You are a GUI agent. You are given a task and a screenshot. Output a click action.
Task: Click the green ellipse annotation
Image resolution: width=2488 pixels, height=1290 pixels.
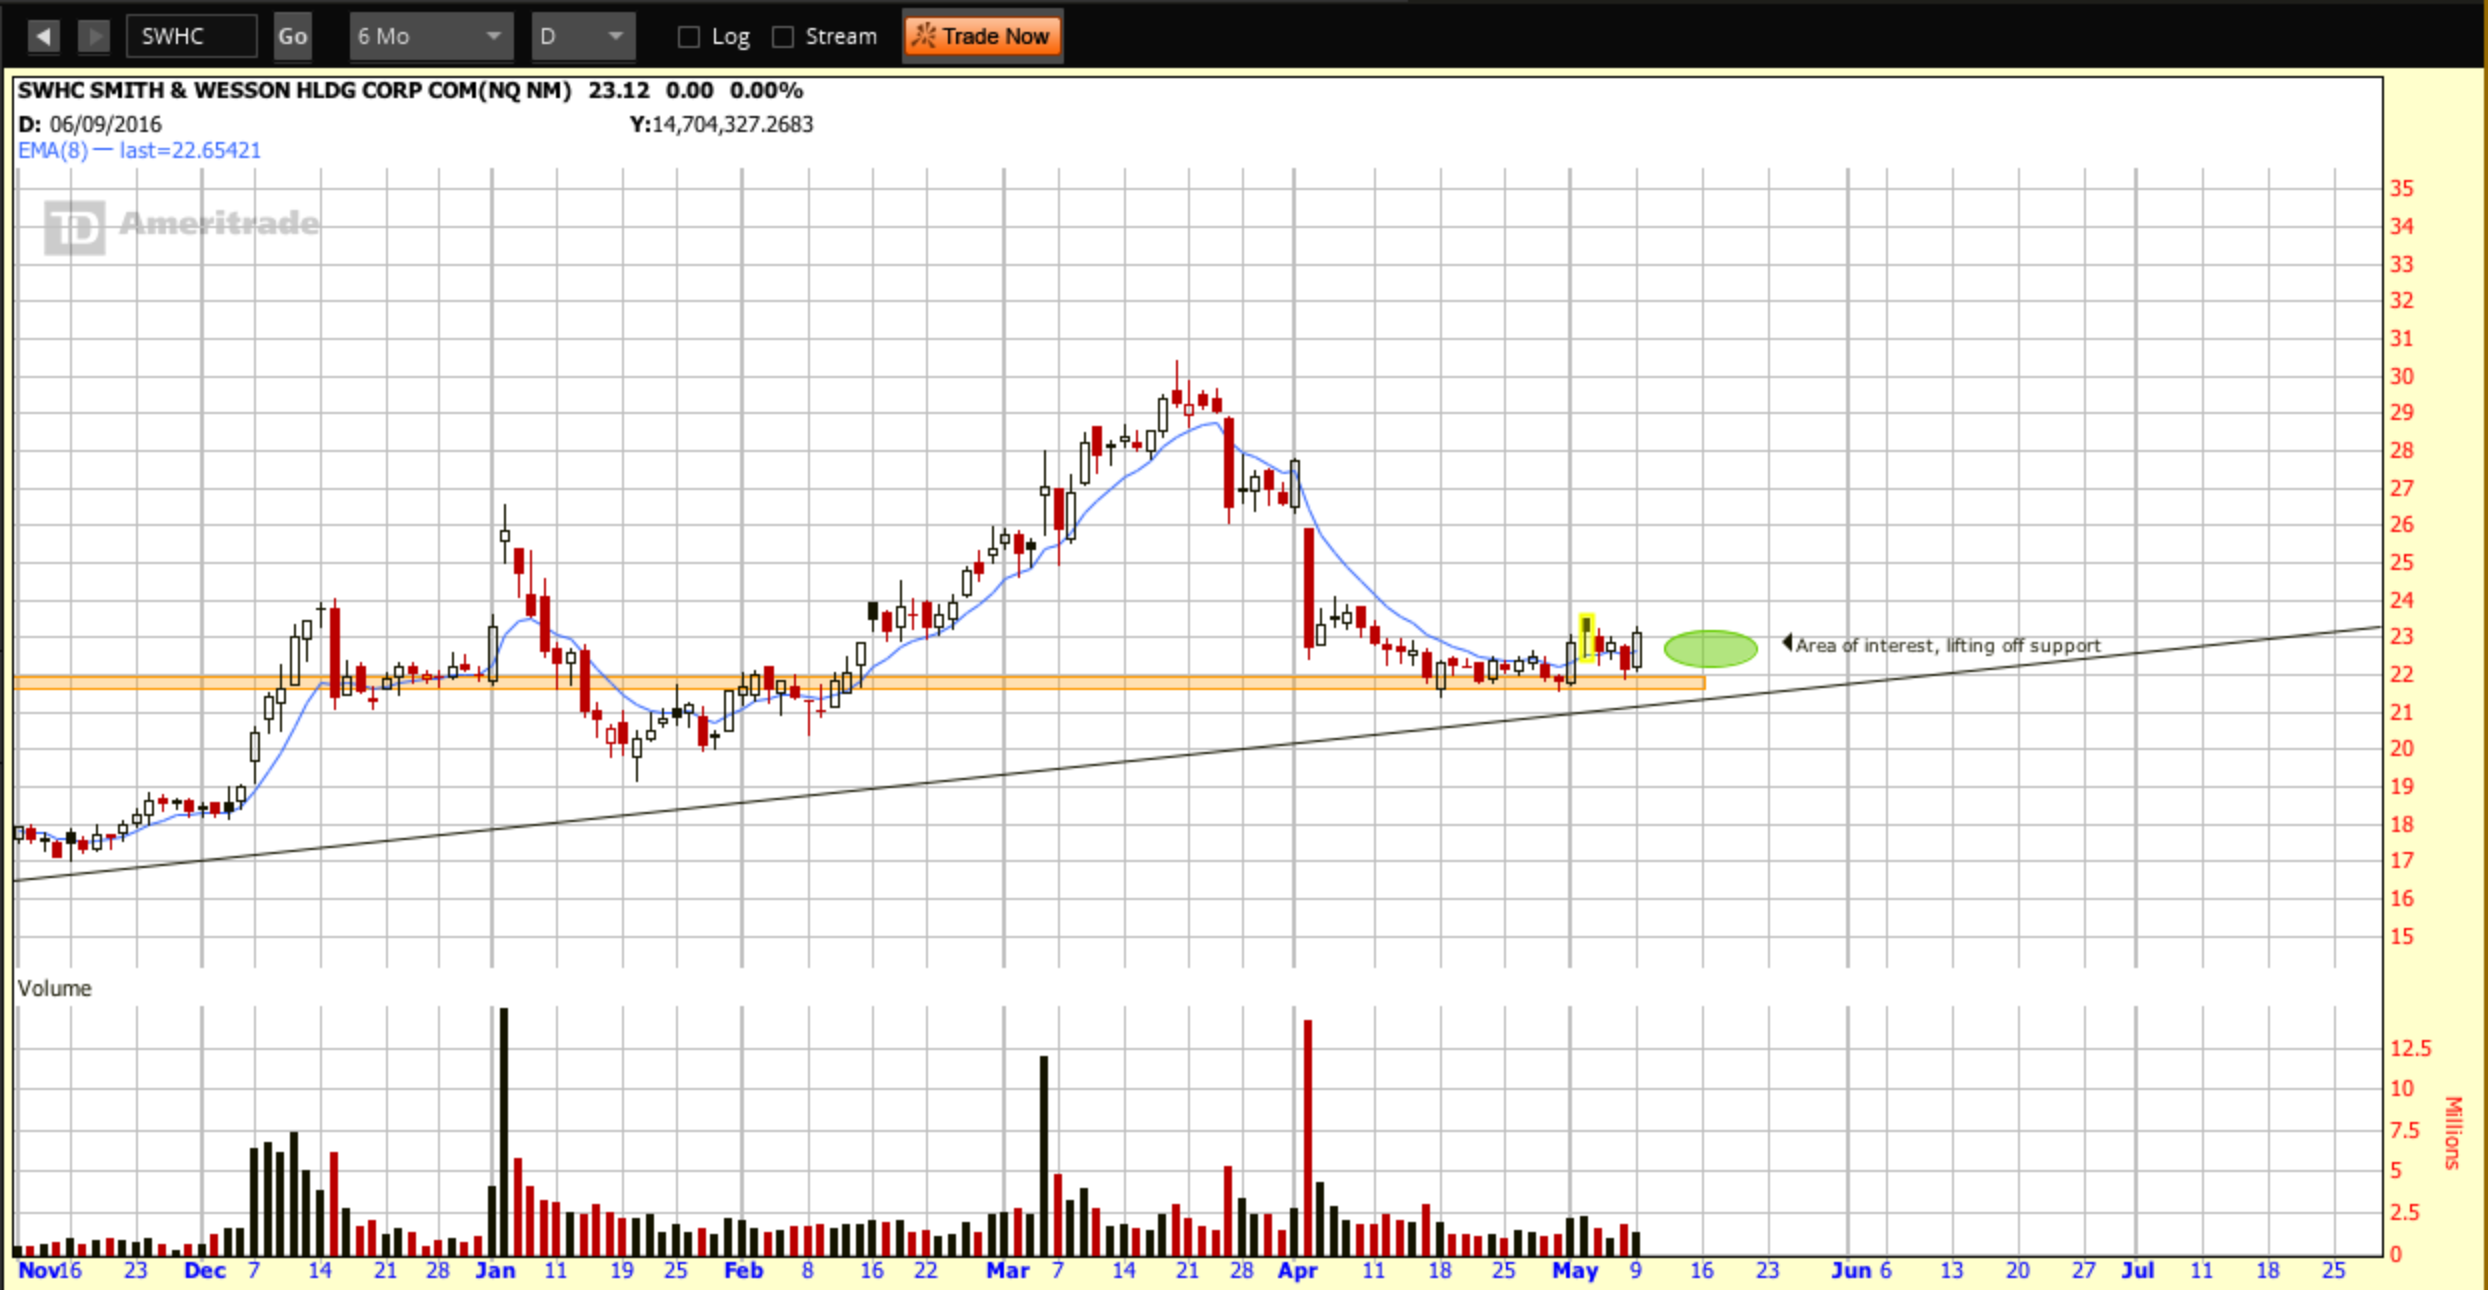click(1710, 648)
